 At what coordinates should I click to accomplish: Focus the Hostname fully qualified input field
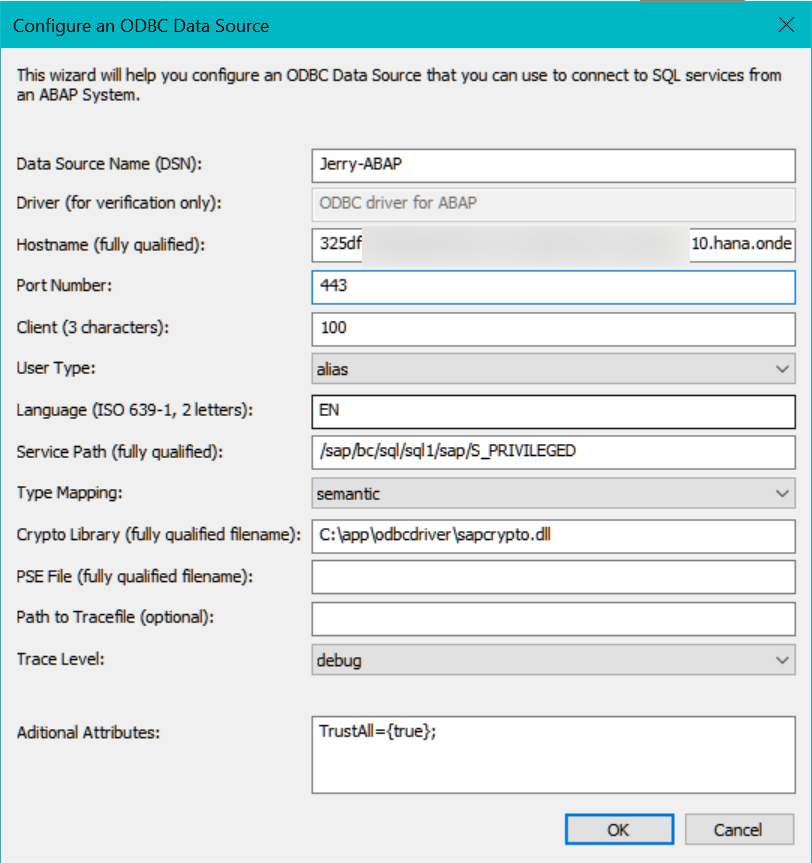click(553, 245)
